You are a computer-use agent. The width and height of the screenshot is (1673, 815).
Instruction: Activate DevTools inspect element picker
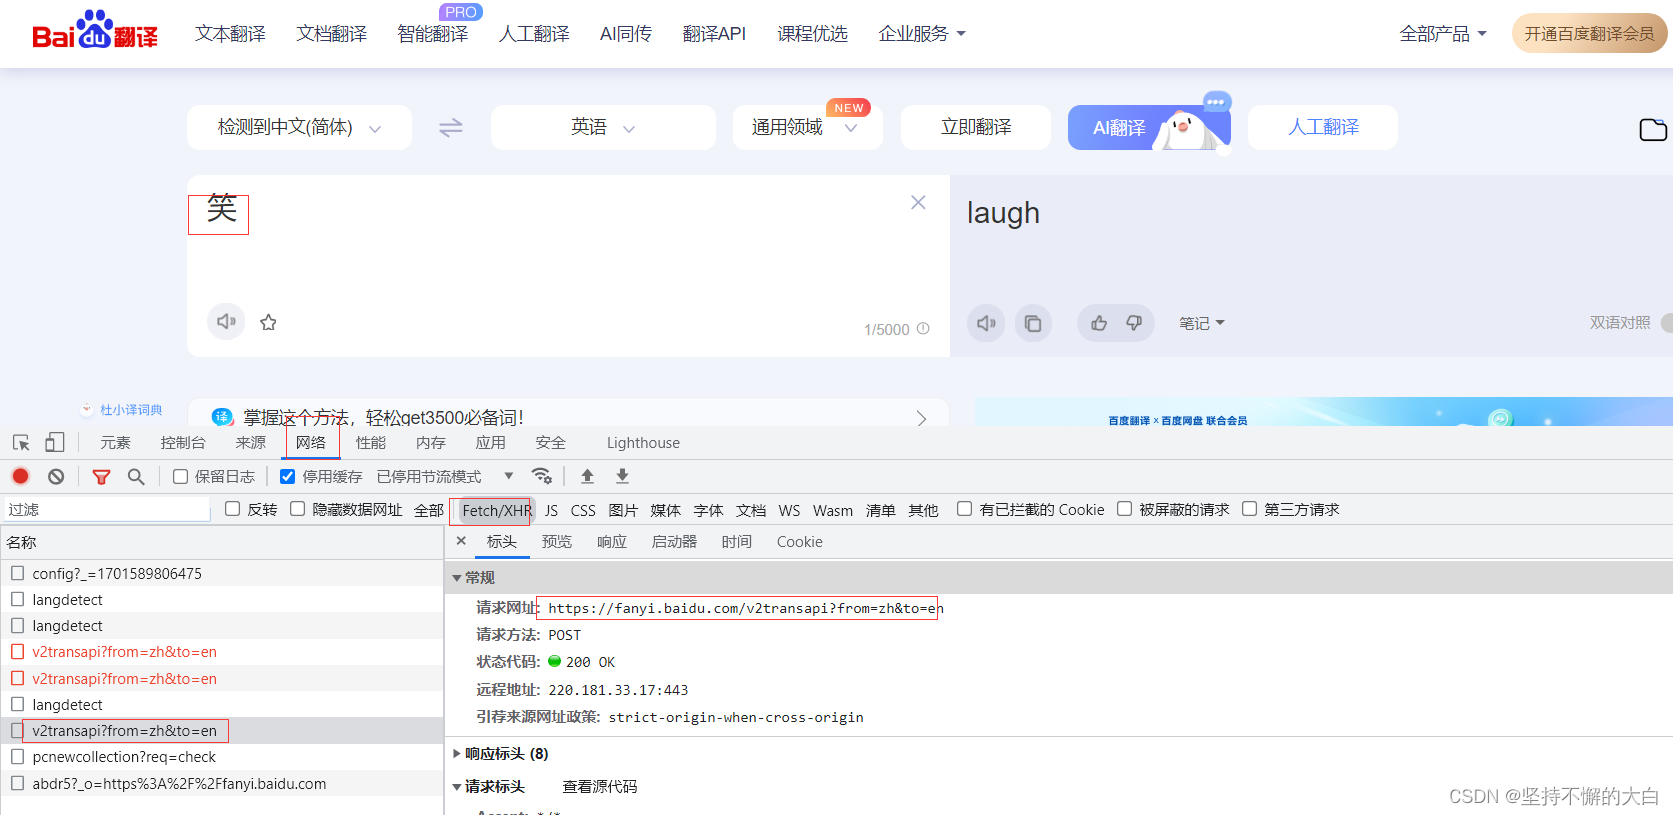point(21,442)
